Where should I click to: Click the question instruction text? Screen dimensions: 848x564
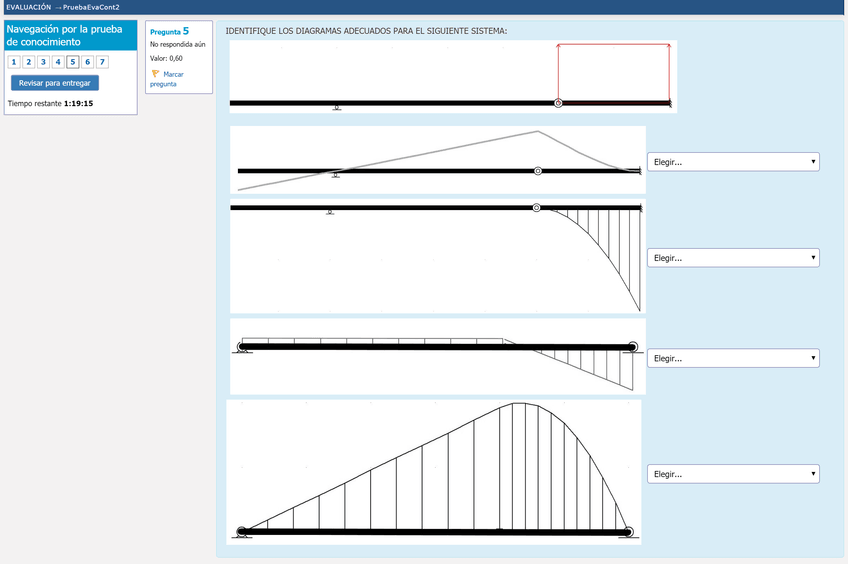click(366, 31)
